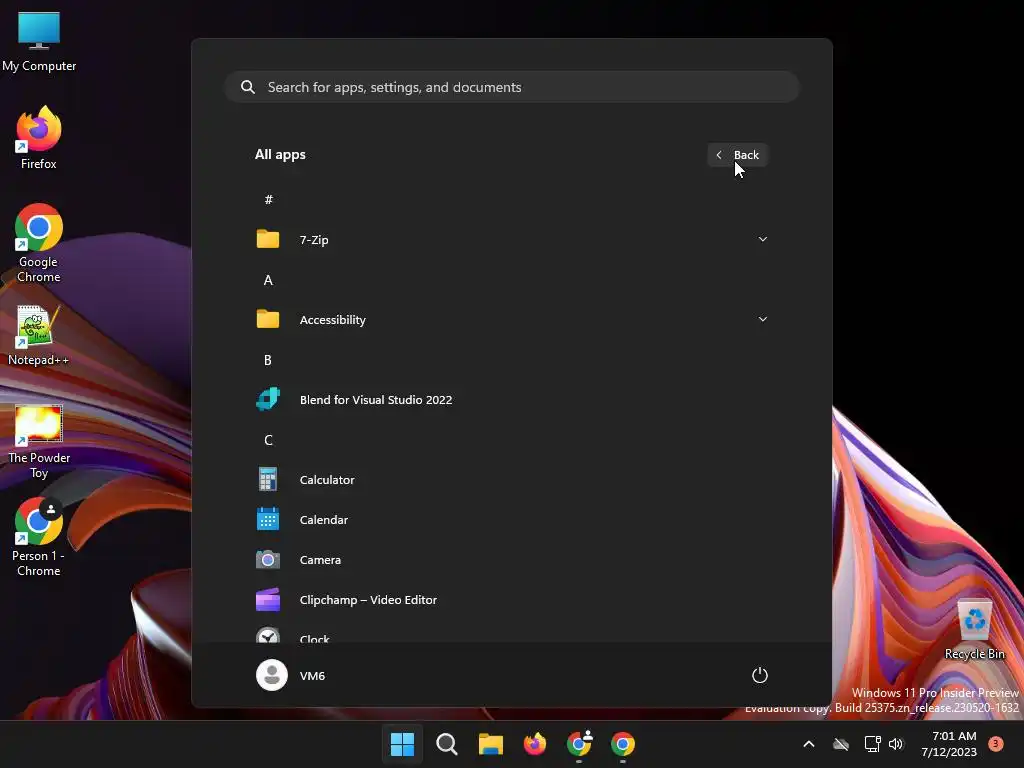The height and width of the screenshot is (768, 1024).
Task: Jump to letter via # header
Action: pyautogui.click(x=268, y=199)
